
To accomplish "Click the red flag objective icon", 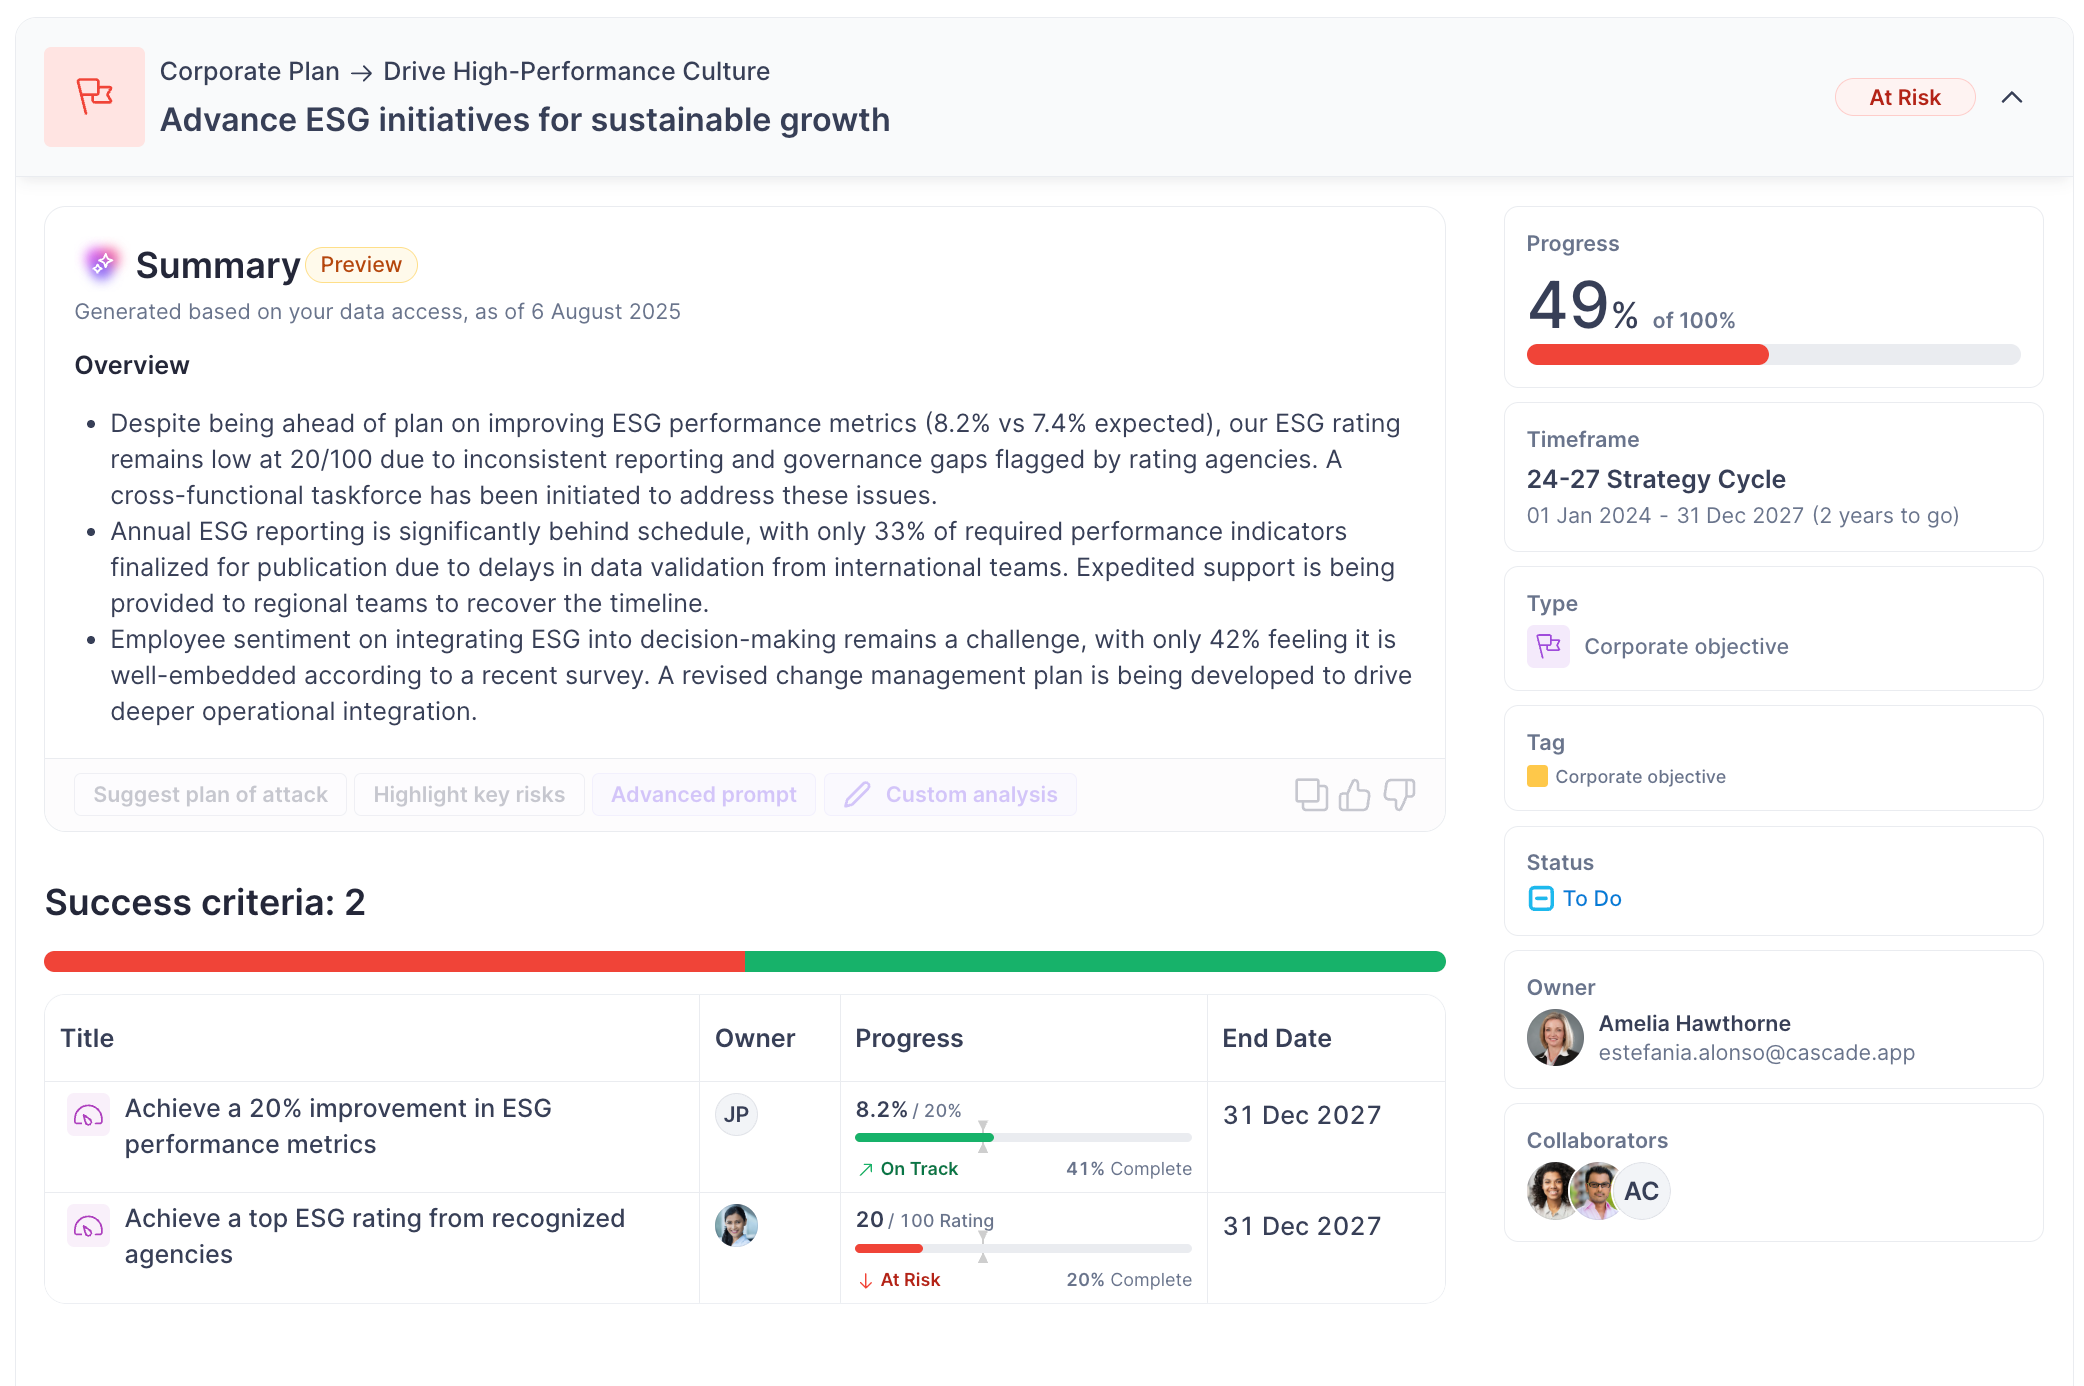I will [95, 97].
